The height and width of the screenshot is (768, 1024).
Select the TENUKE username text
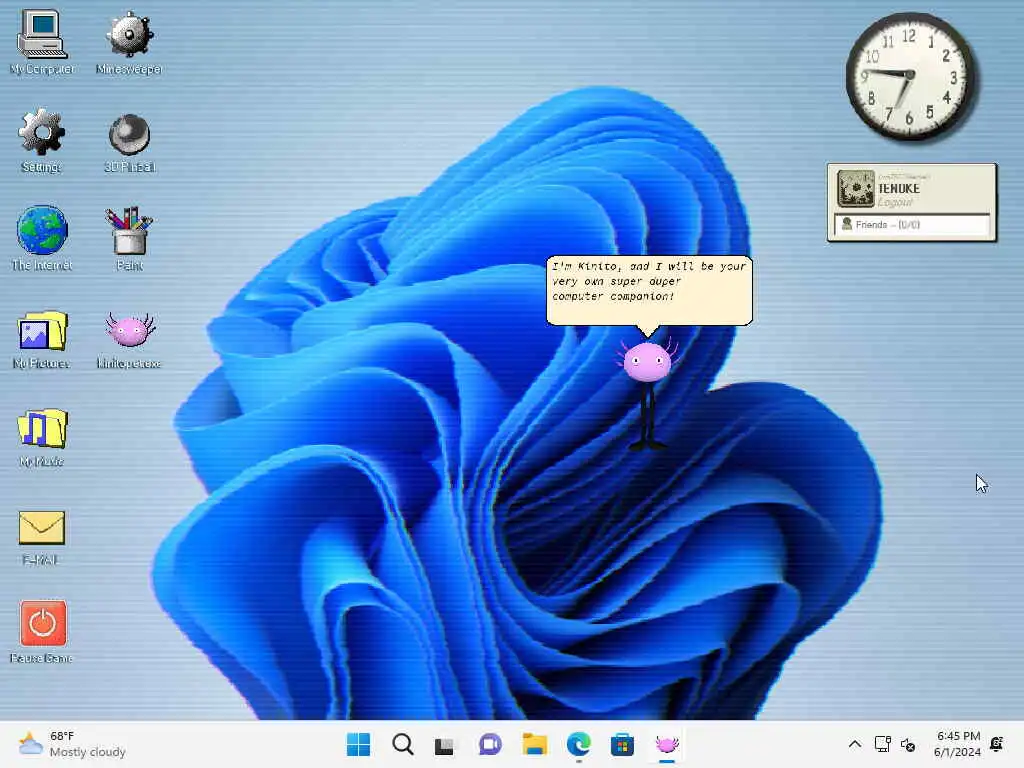899,188
